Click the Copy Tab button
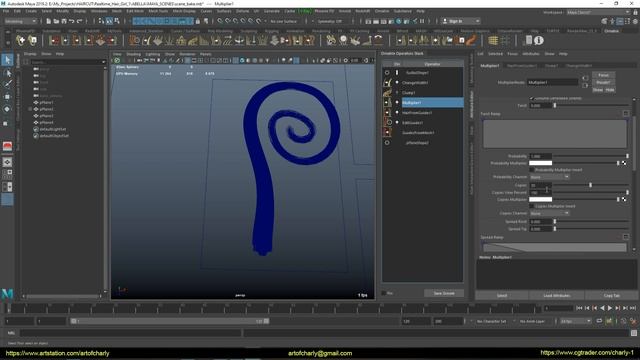The height and width of the screenshot is (360, 640). pos(611,296)
